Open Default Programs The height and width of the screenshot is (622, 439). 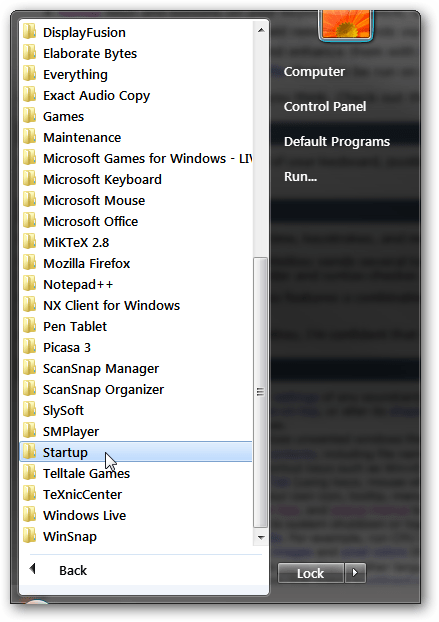click(x=337, y=142)
